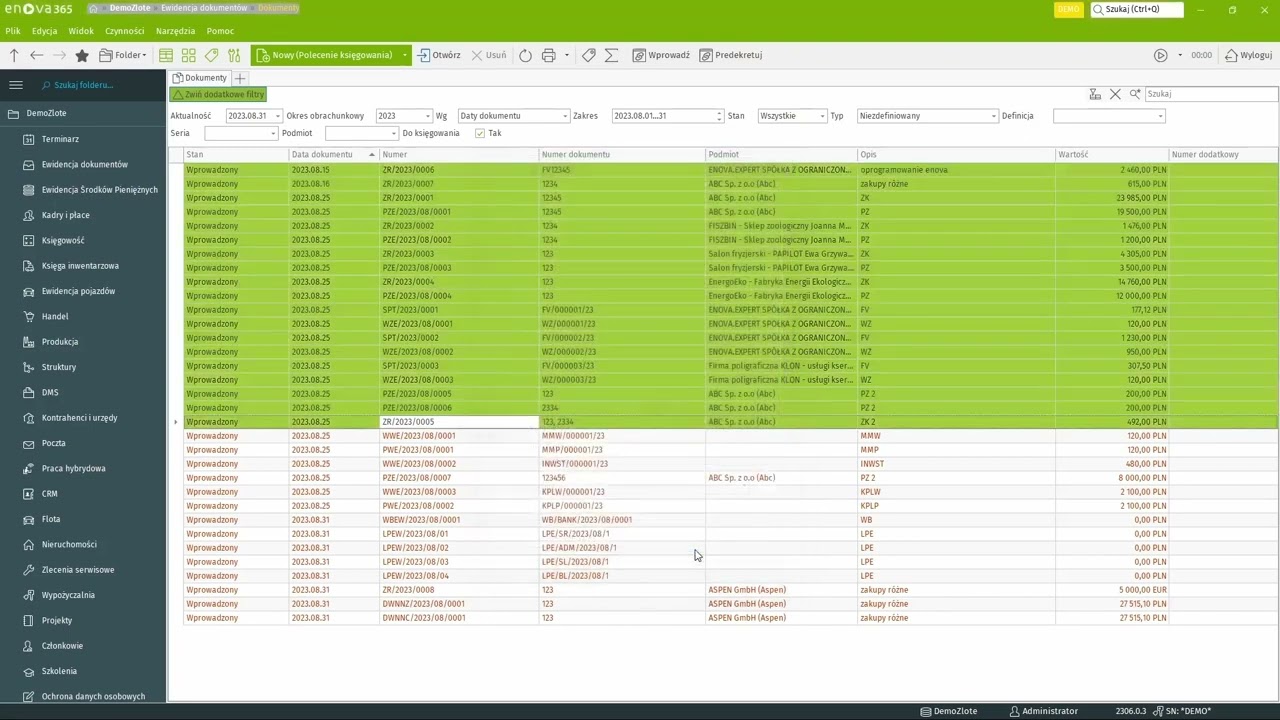Open the Stan Wszystkie dropdown
Image resolution: width=1280 pixels, height=720 pixels.
click(x=822, y=116)
